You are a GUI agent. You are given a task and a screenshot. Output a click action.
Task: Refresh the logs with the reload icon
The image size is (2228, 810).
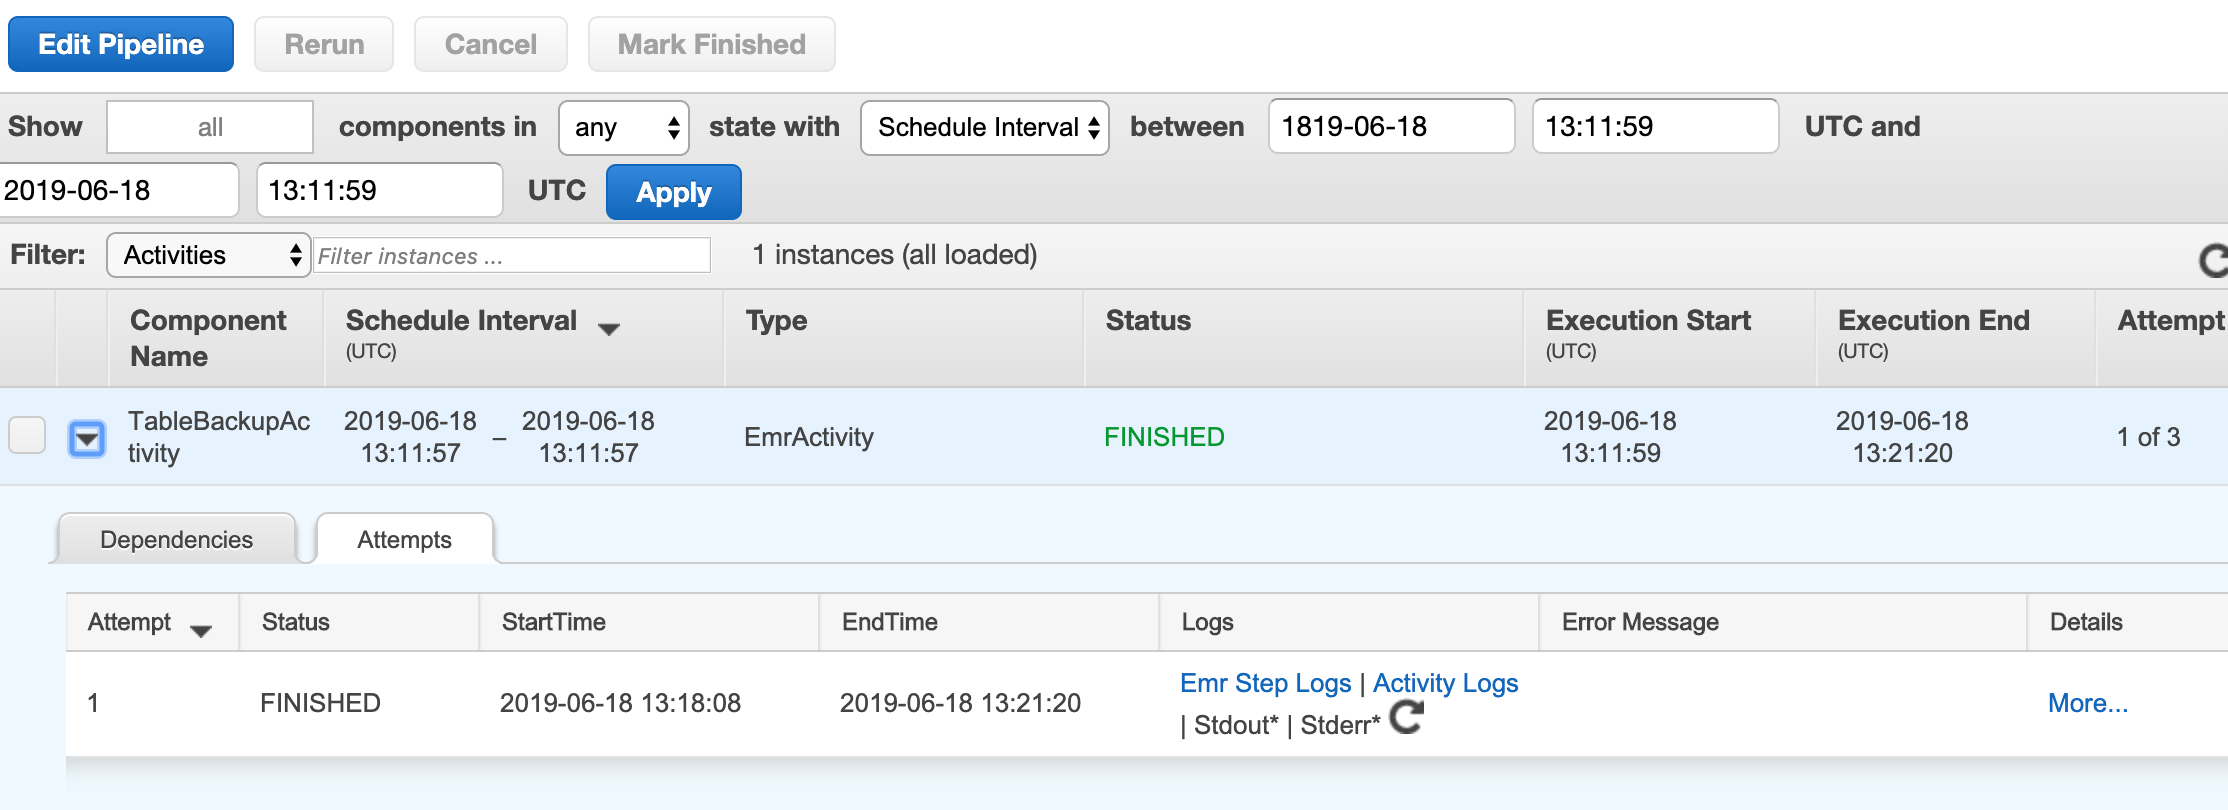1407,716
